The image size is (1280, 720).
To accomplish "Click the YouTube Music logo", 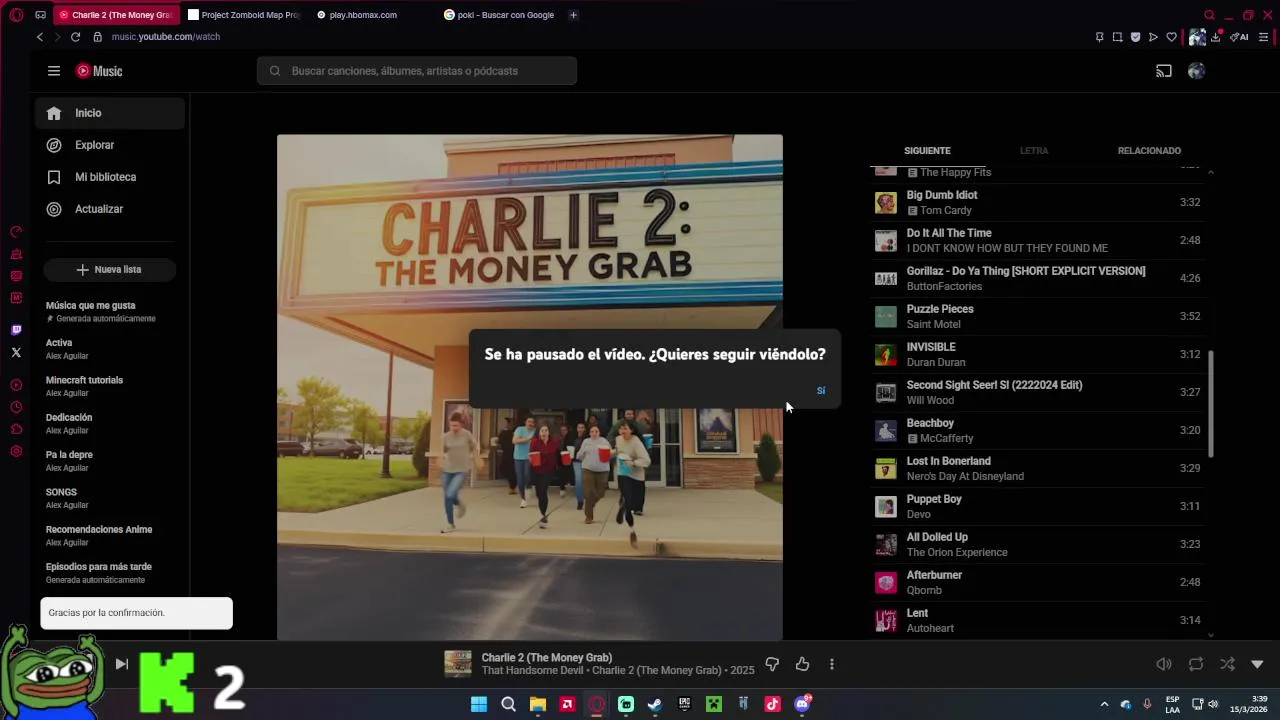I will pos(99,71).
